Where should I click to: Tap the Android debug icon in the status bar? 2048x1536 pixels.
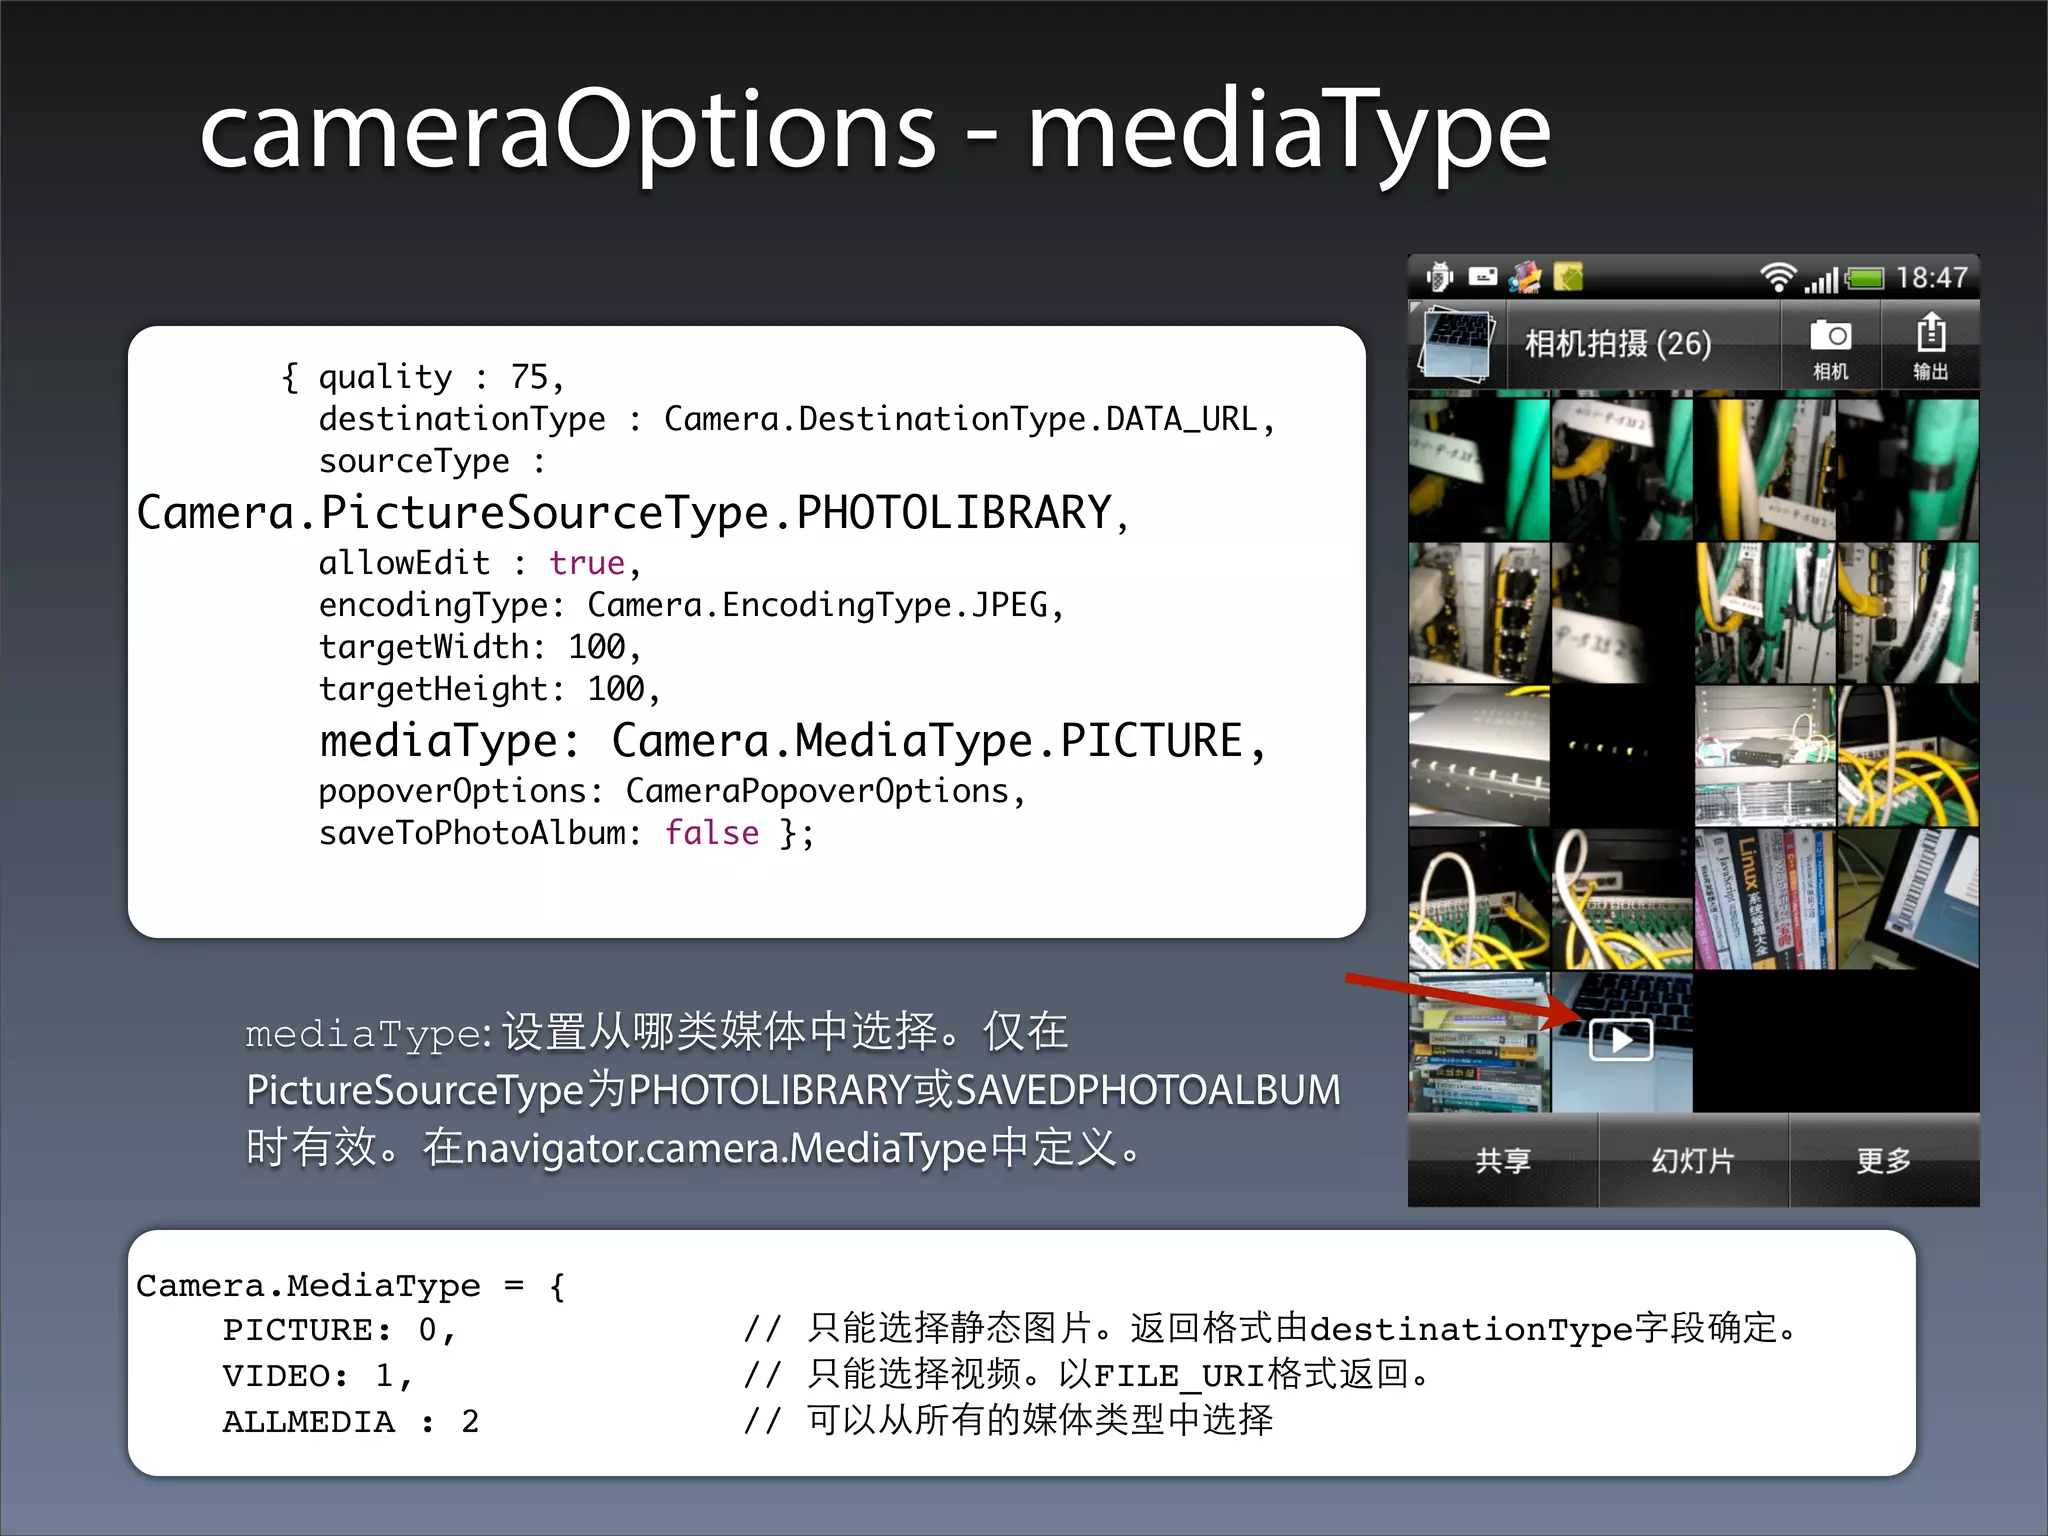(1439, 277)
